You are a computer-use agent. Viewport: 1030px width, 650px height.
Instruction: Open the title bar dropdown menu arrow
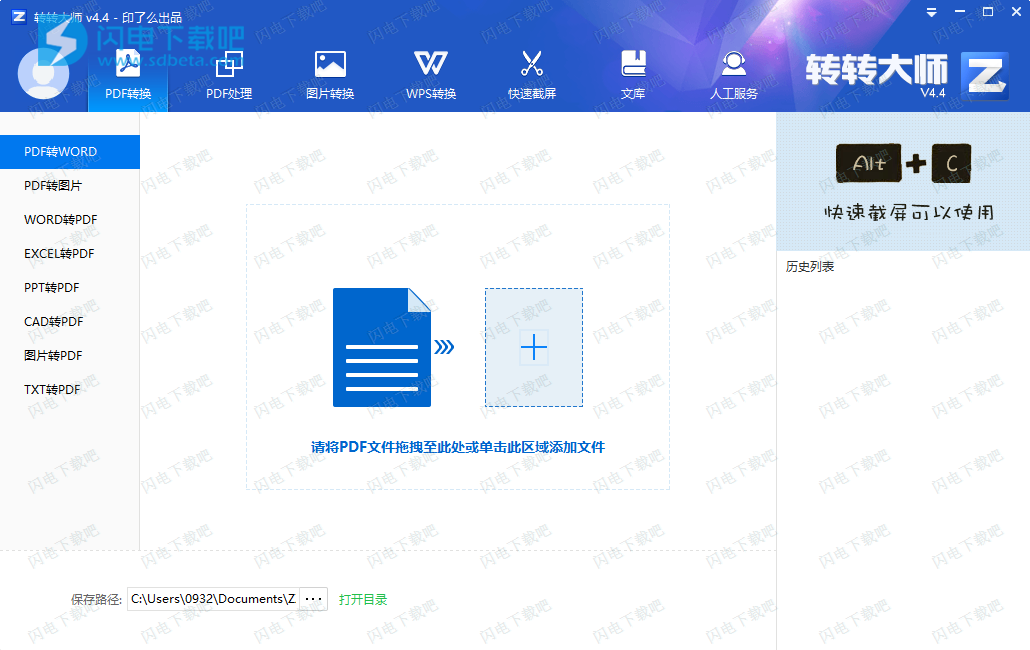pos(931,12)
